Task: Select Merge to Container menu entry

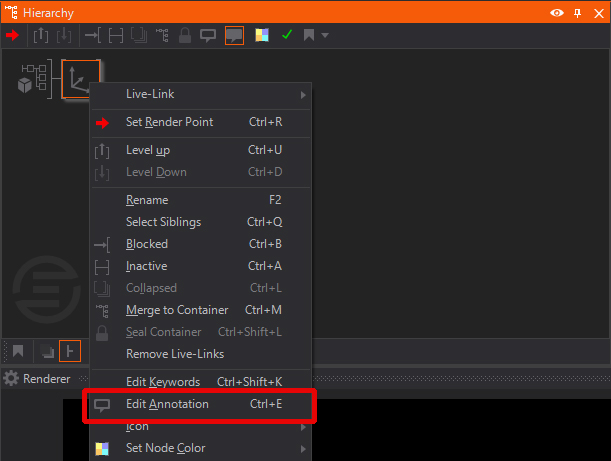Action: click(177, 310)
